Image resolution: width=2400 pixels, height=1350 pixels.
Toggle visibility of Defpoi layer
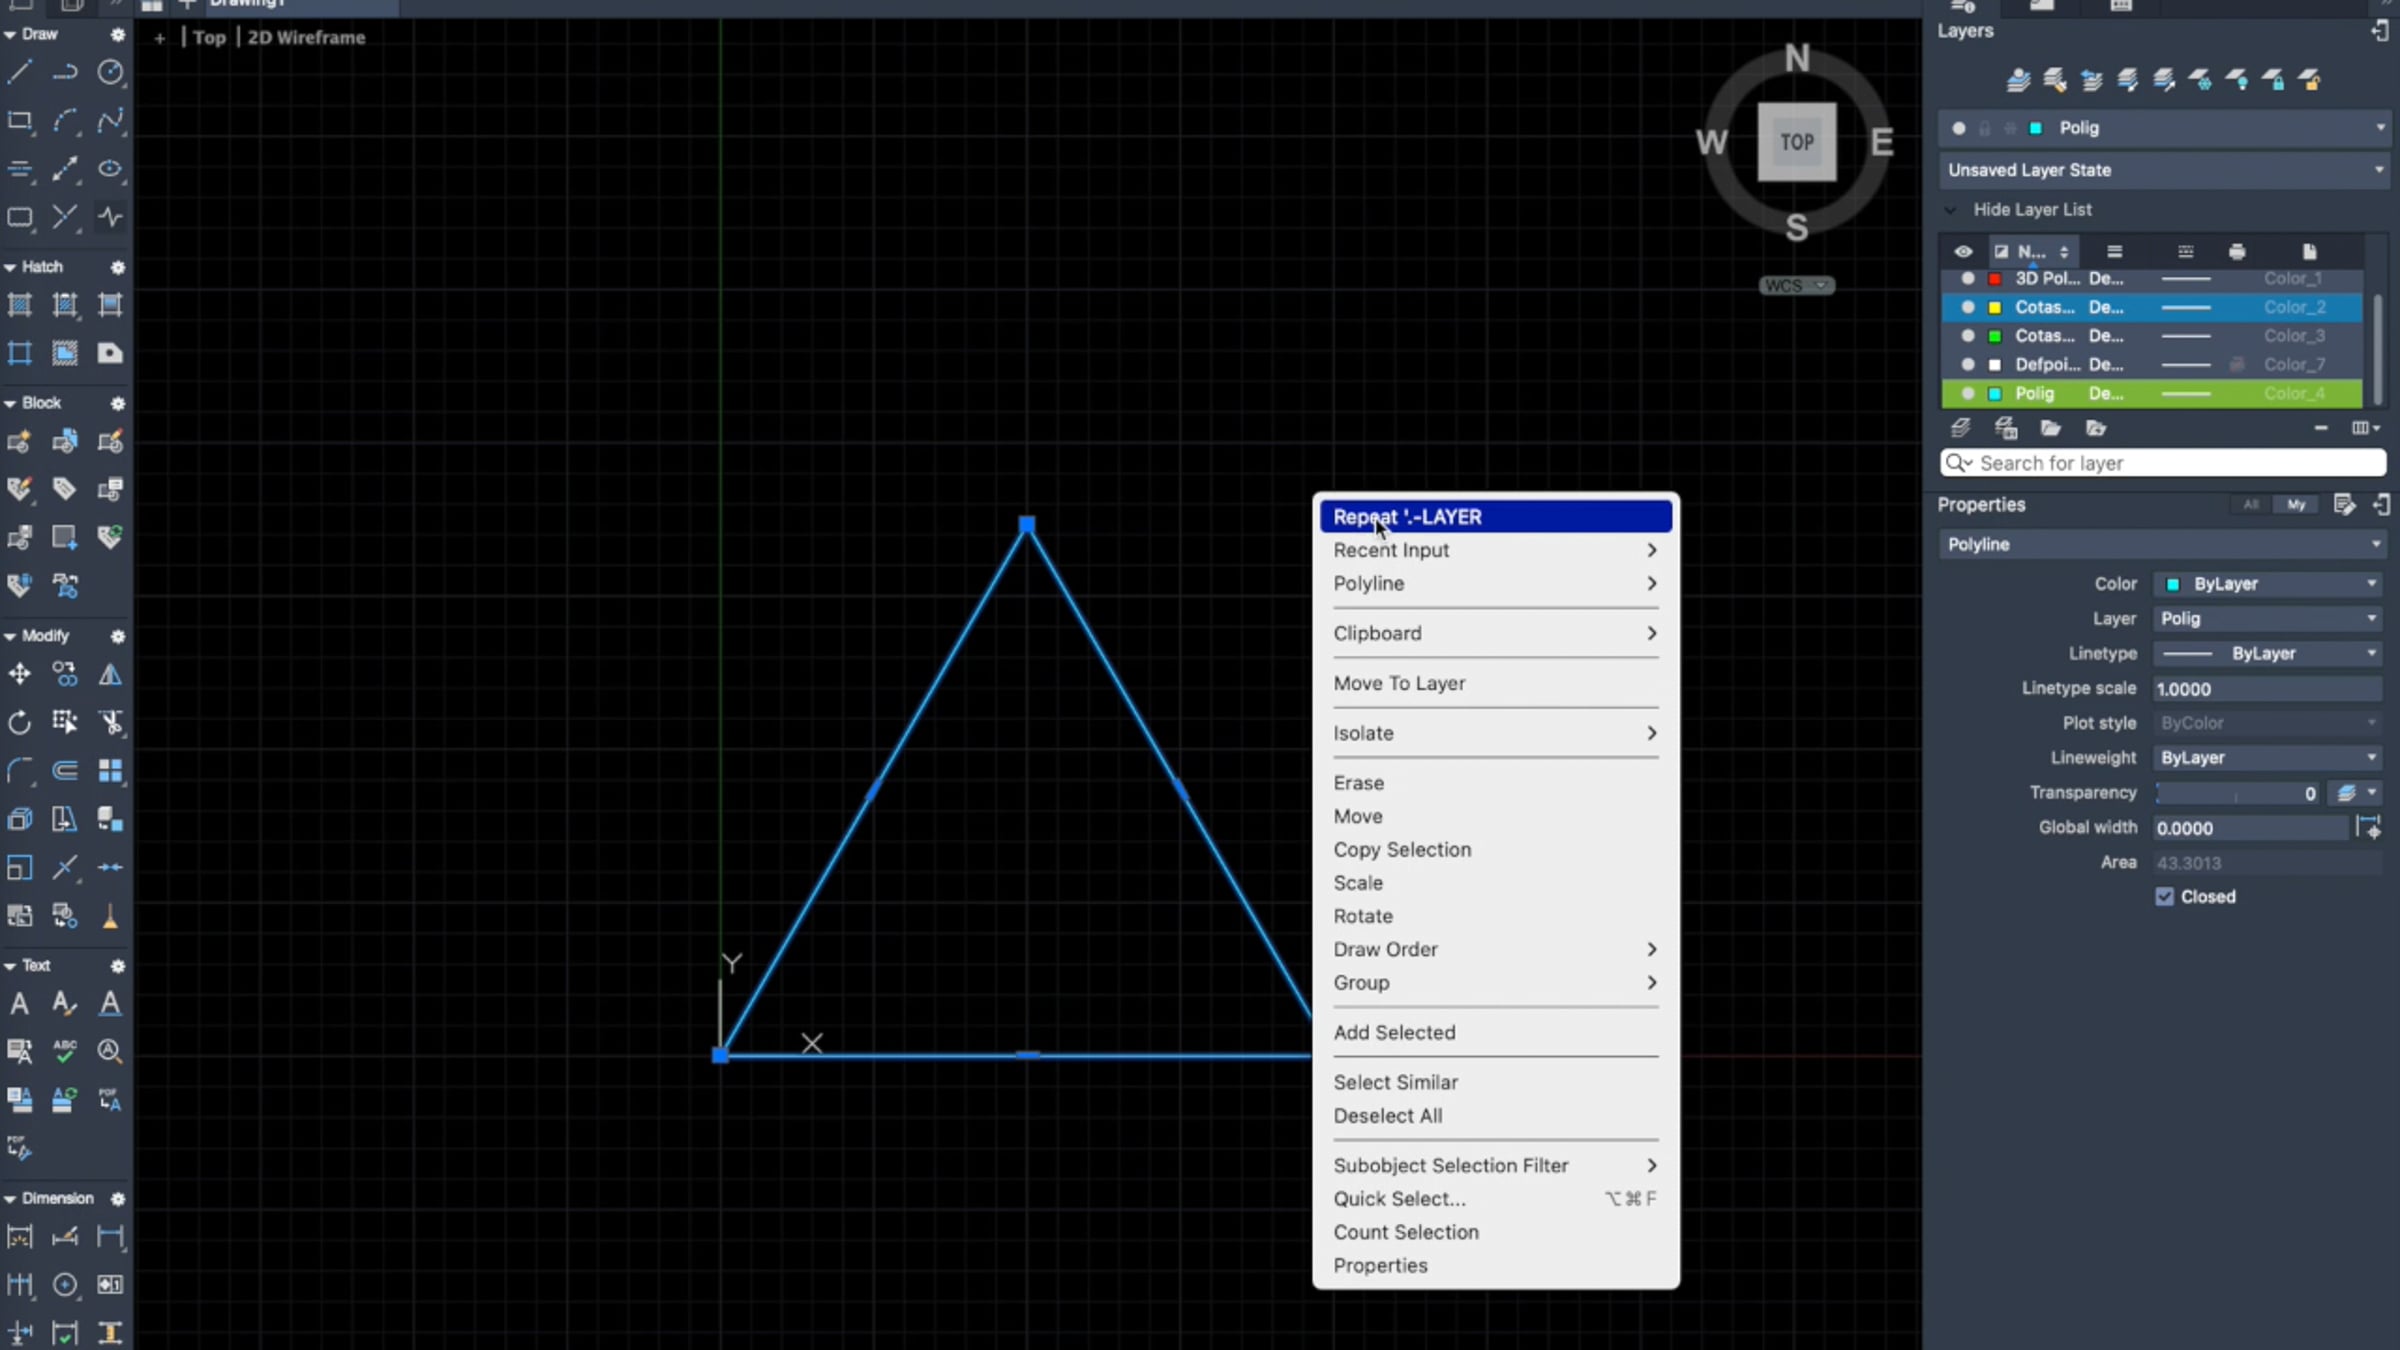1967,365
